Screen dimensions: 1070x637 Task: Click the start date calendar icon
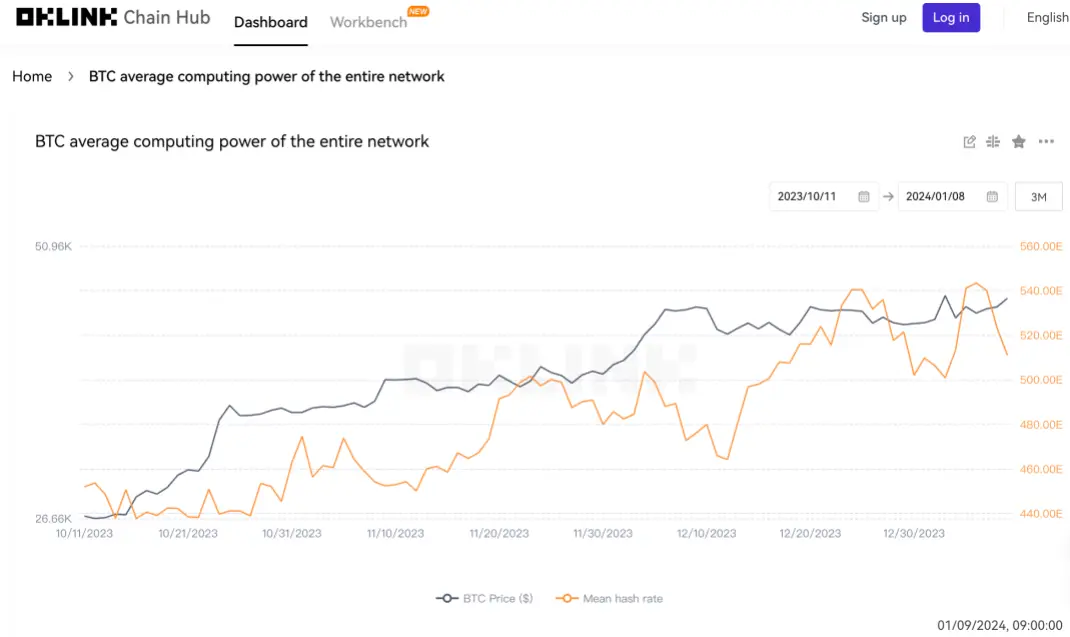coord(864,197)
